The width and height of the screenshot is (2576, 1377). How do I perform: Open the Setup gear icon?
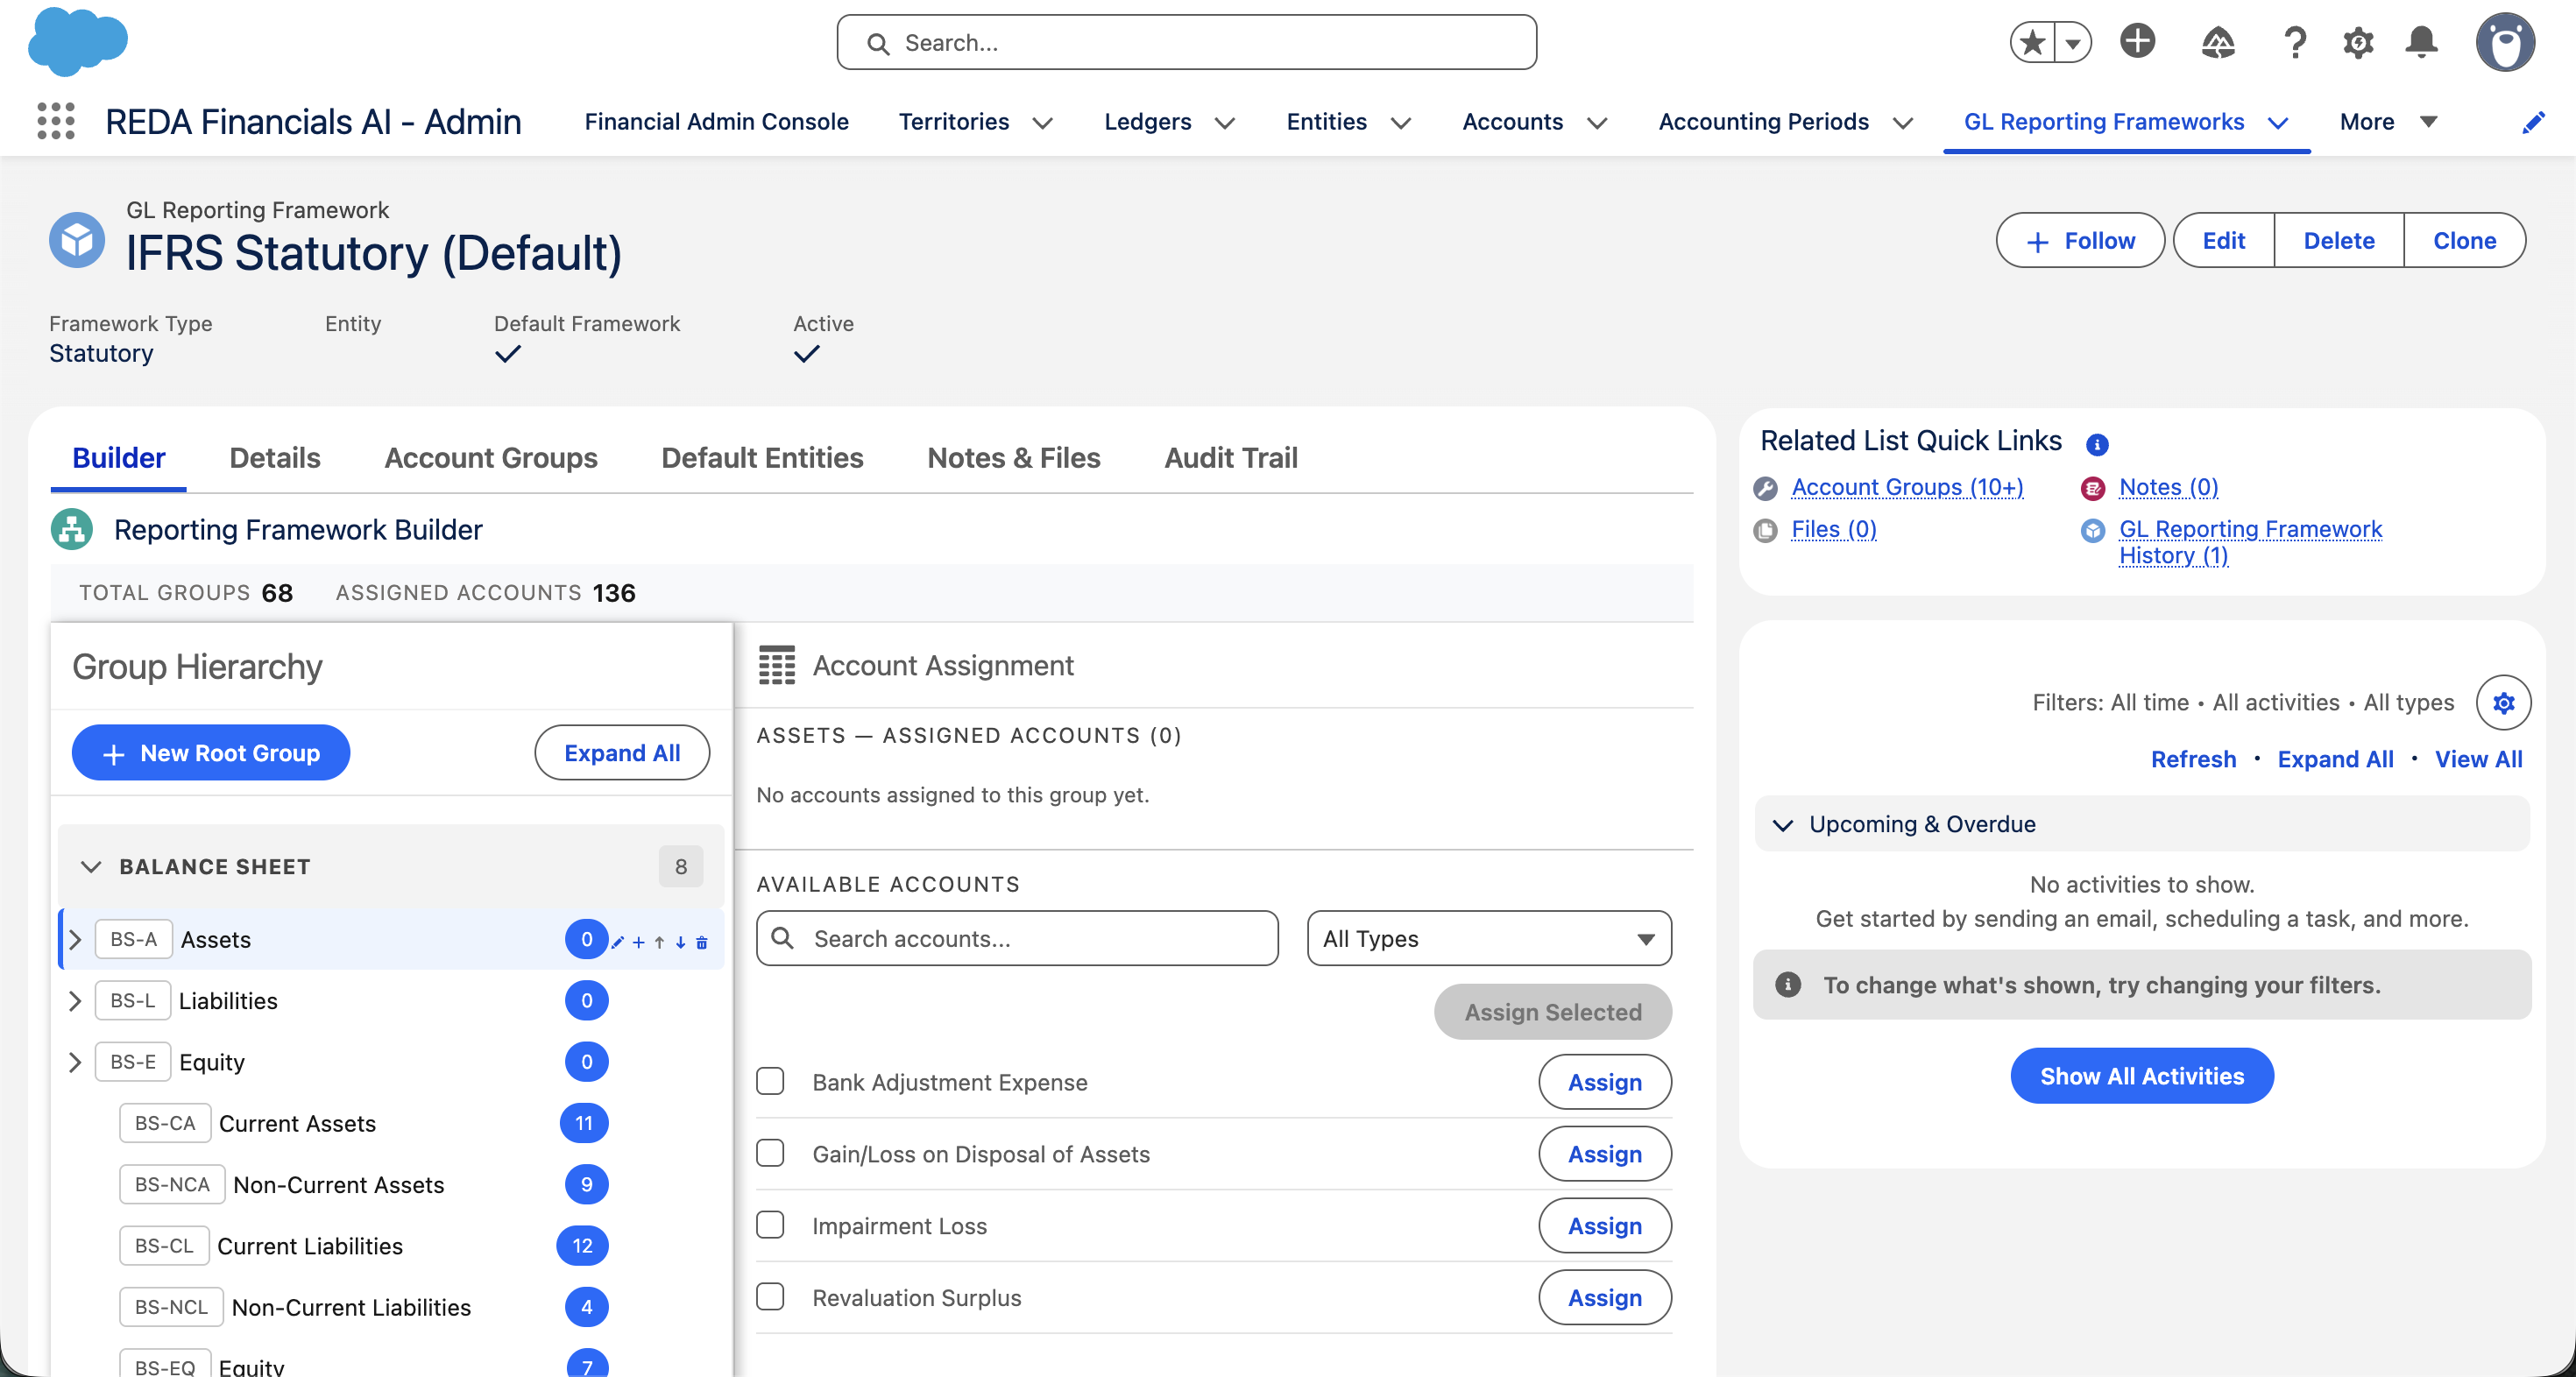(x=2358, y=42)
